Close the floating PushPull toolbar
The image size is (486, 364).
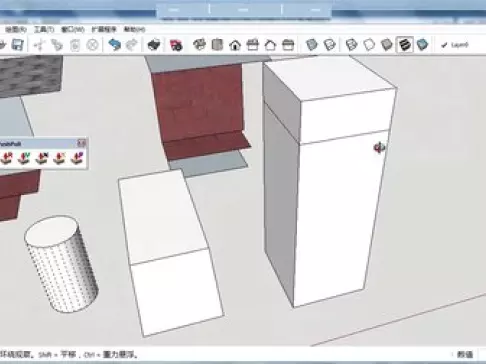point(82,143)
